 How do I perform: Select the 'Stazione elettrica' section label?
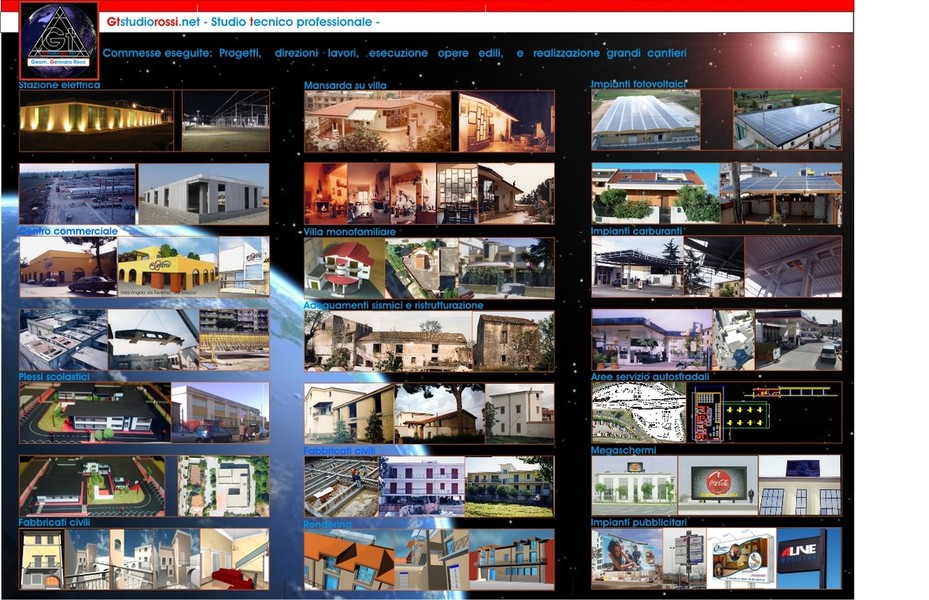click(59, 86)
